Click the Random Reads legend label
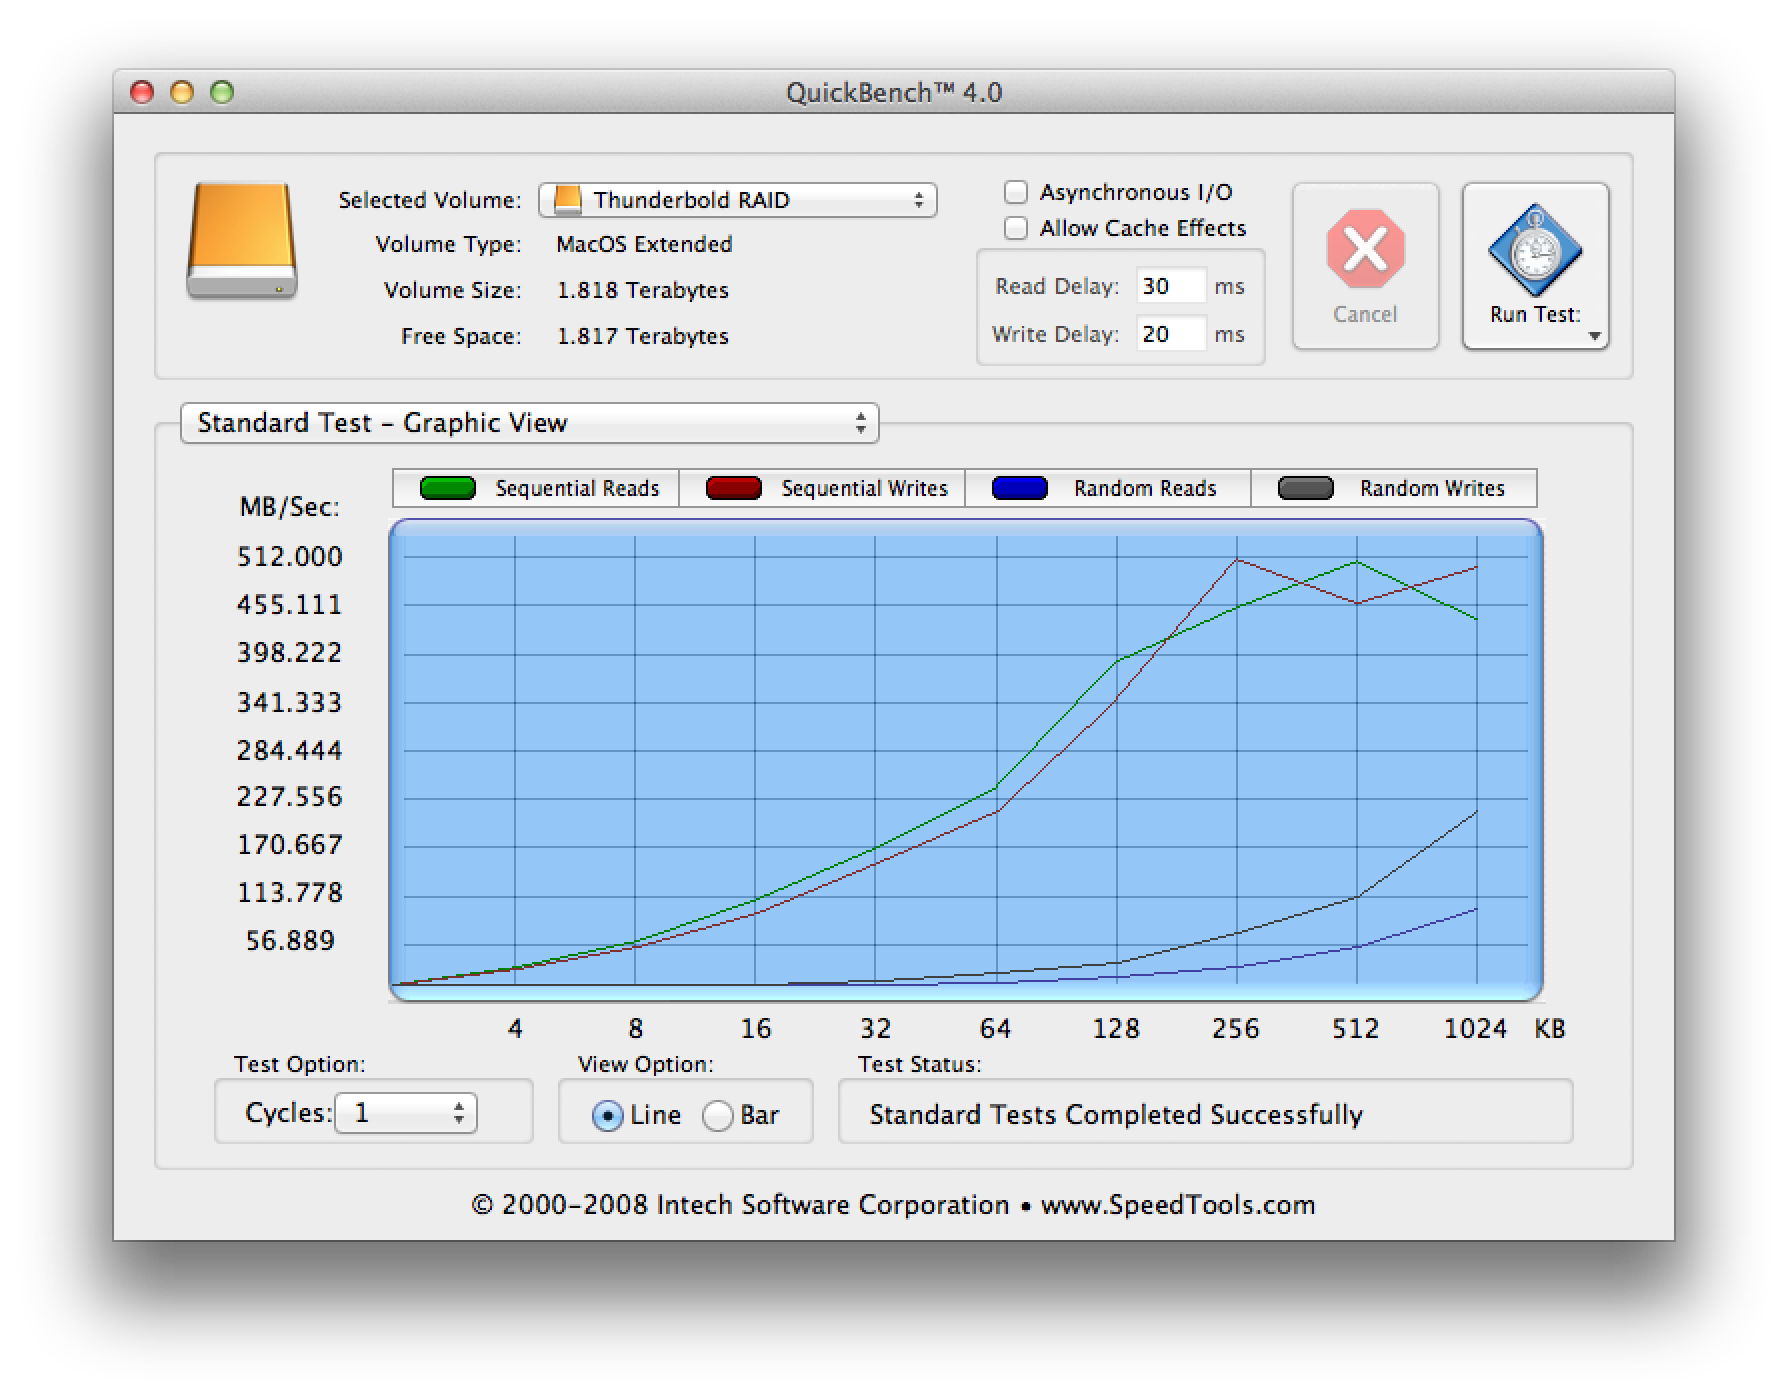This screenshot has width=1788, height=1398. 1145,488
